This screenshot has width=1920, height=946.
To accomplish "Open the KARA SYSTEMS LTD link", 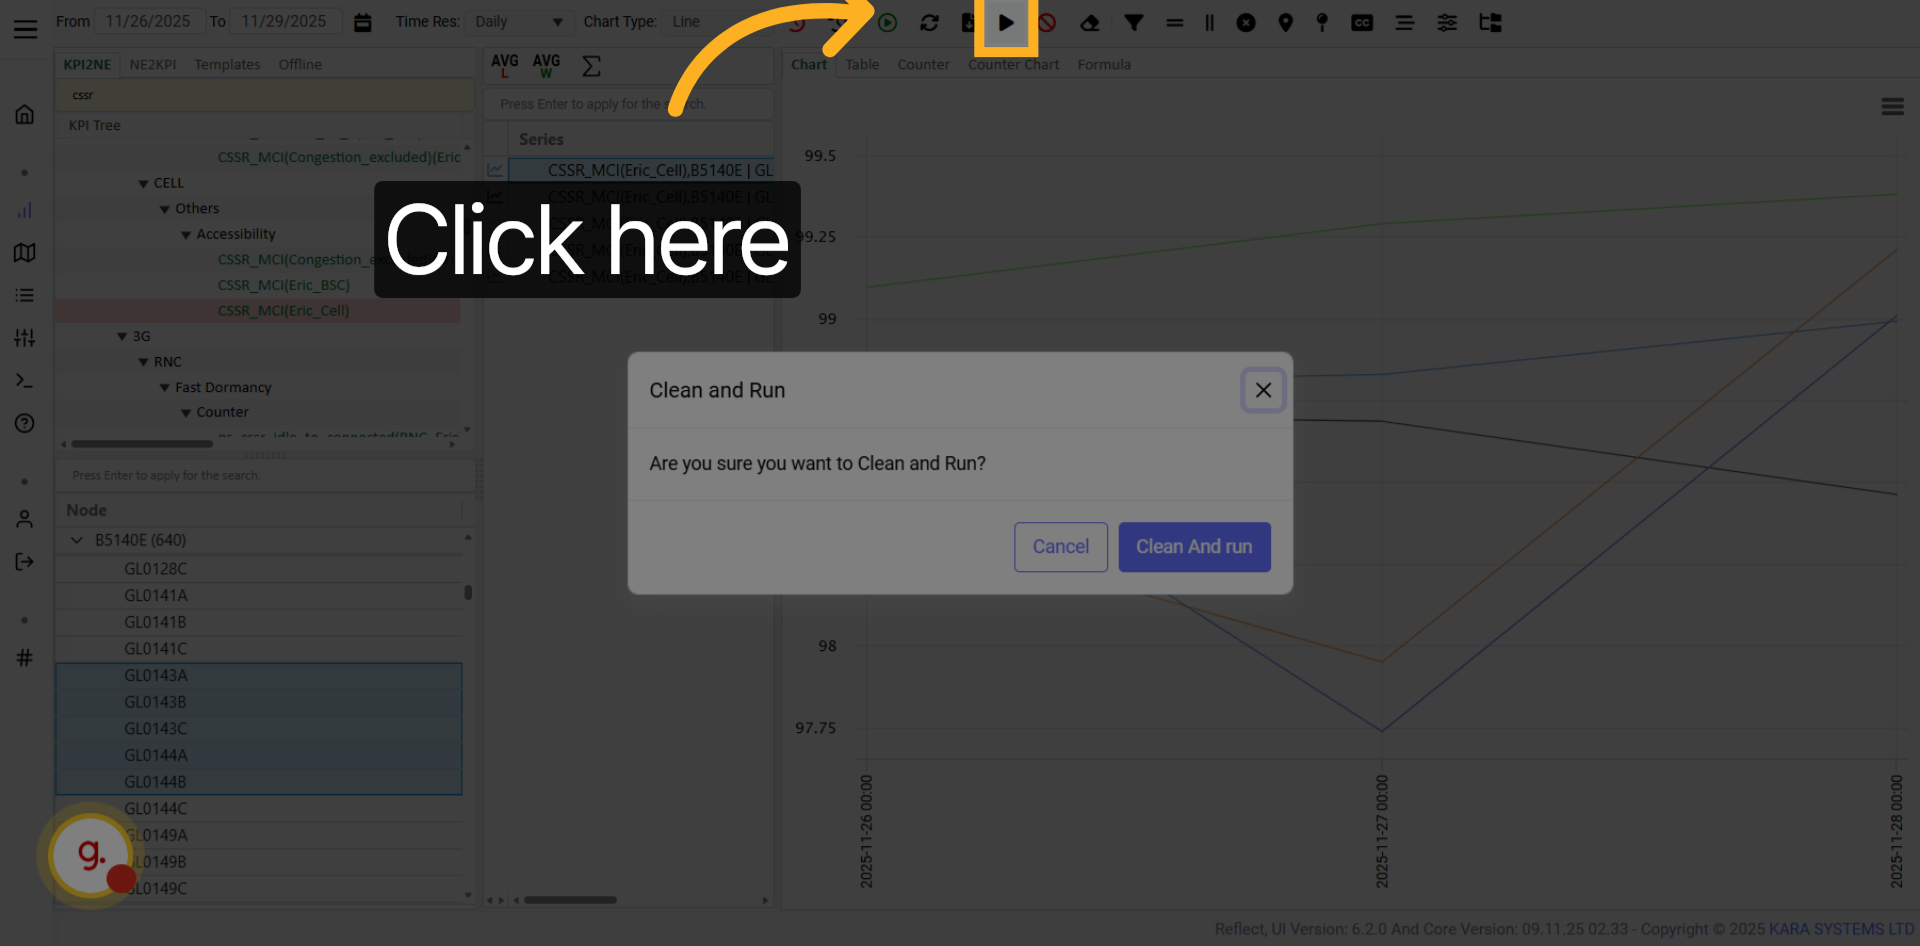I will tap(1840, 929).
